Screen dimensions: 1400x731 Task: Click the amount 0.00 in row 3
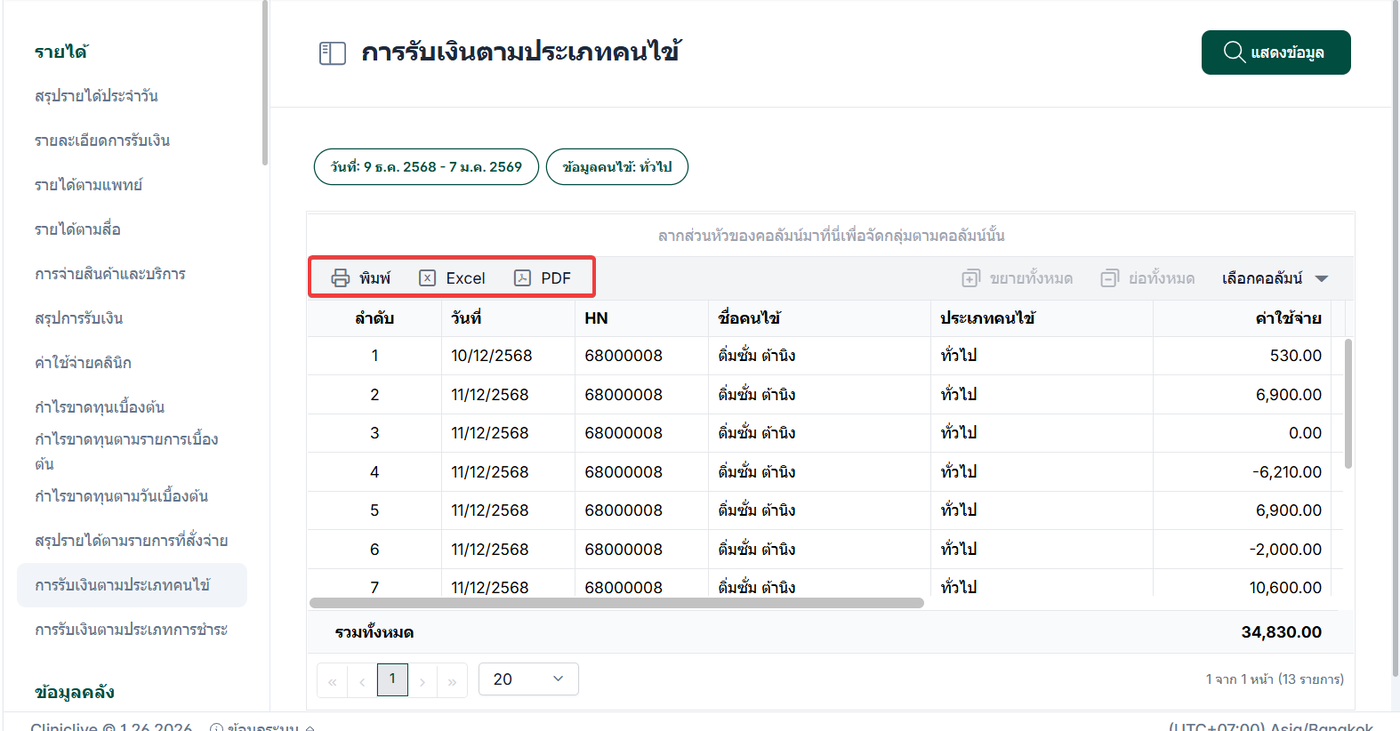click(x=1306, y=433)
